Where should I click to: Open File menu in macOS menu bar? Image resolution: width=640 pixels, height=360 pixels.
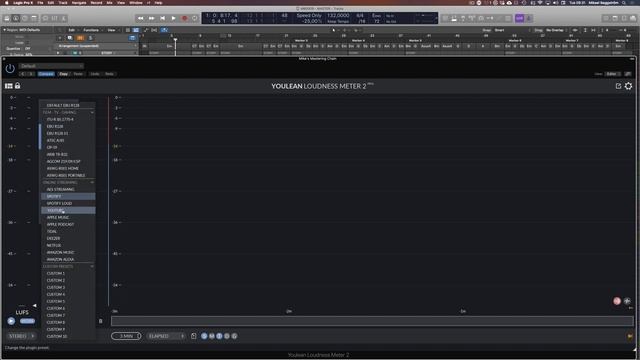(40, 2)
